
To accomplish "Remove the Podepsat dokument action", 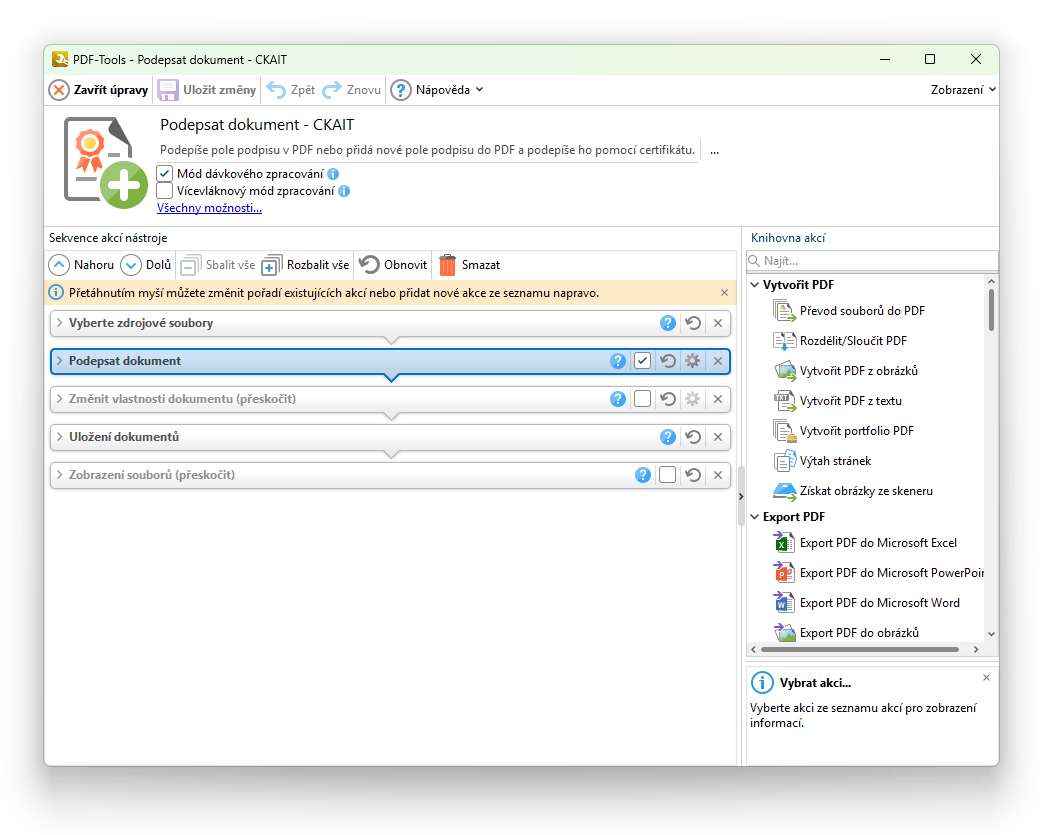I will (x=718, y=361).
